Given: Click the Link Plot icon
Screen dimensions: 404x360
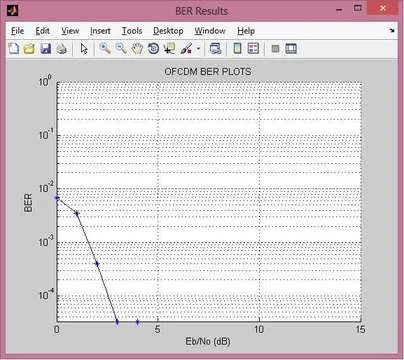Looking at the screenshot, I should pos(215,49).
